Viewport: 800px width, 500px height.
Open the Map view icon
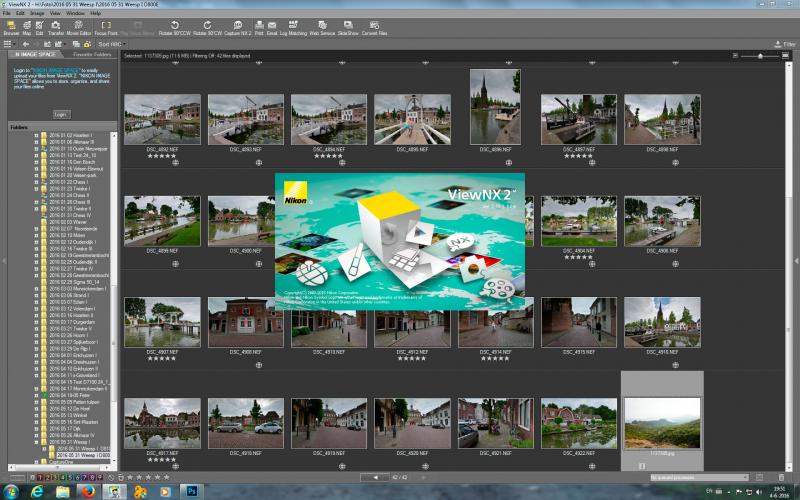[x=27, y=28]
